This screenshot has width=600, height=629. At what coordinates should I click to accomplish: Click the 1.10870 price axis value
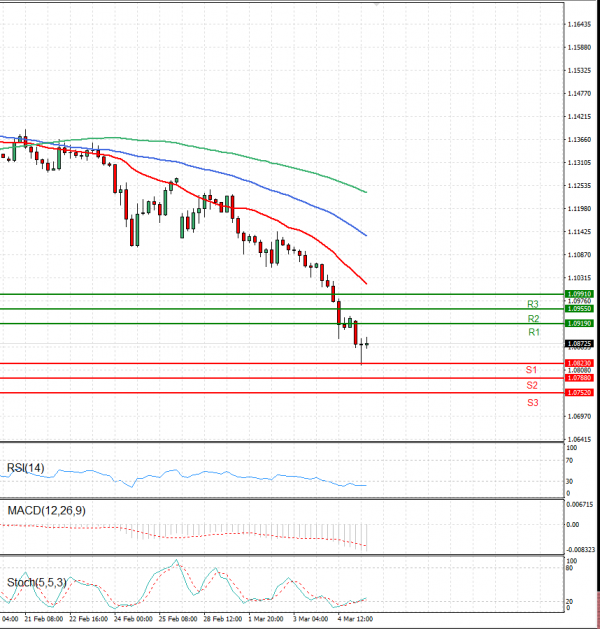(x=580, y=255)
